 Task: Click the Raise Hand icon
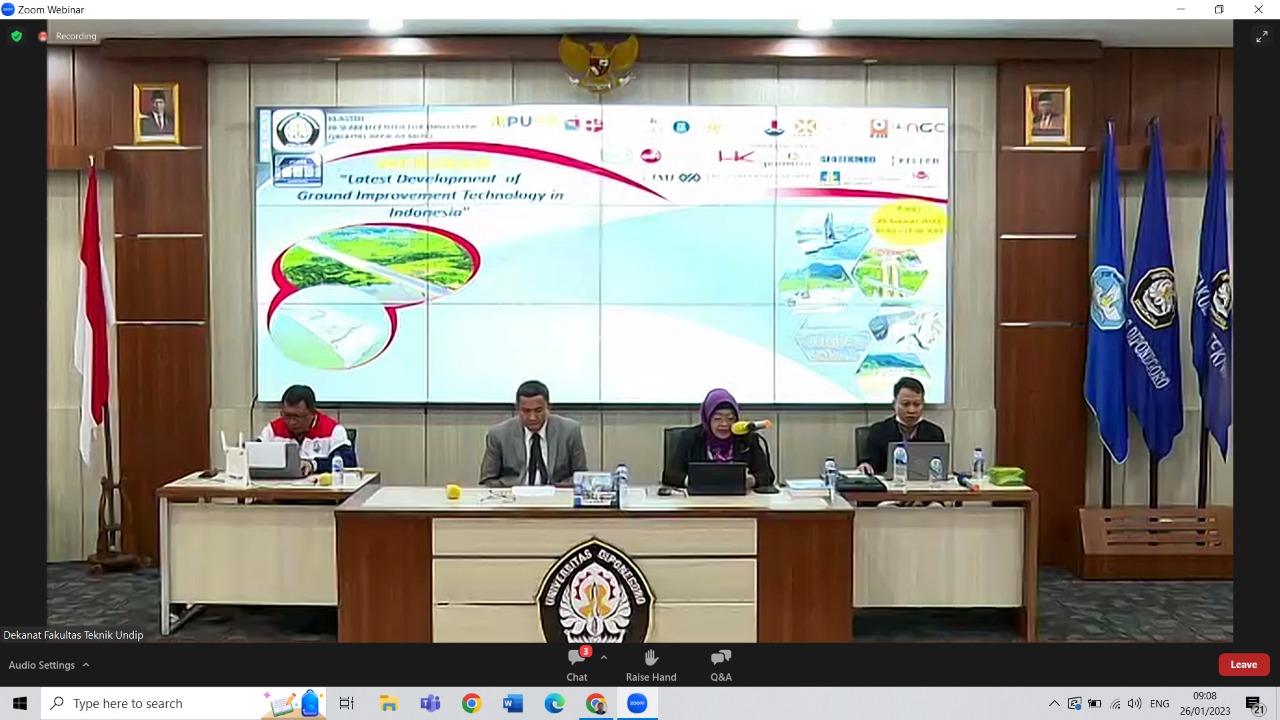point(651,664)
